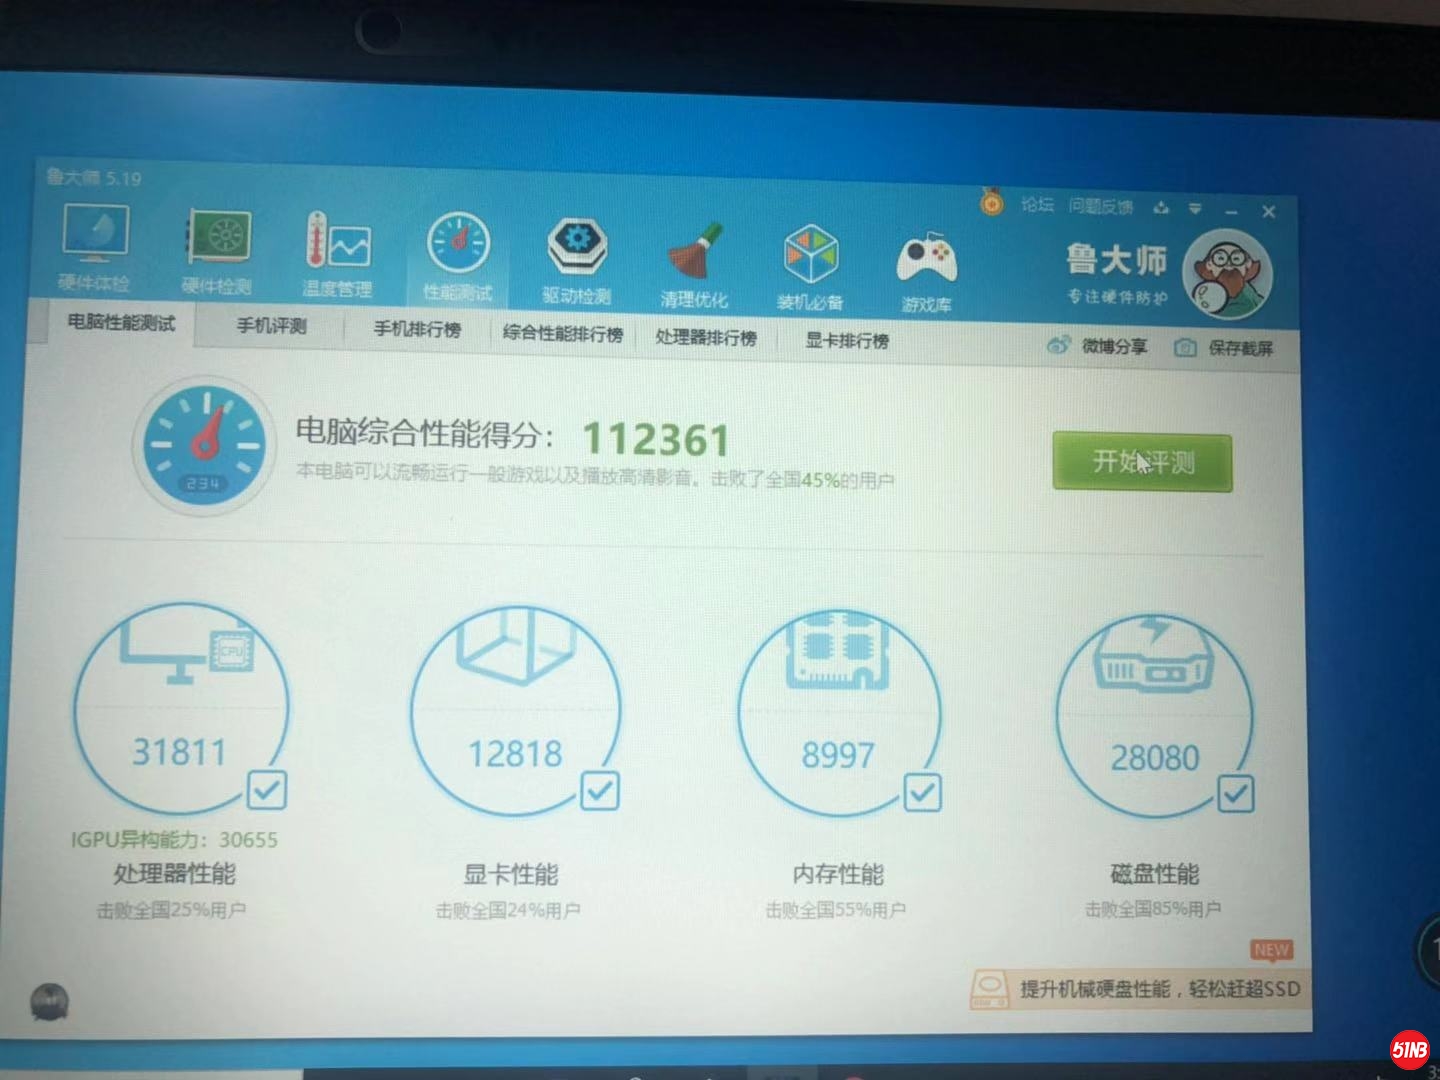Open the 硬件检测 hardware detection icon
Viewport: 1440px width, 1080px height.
(217, 252)
